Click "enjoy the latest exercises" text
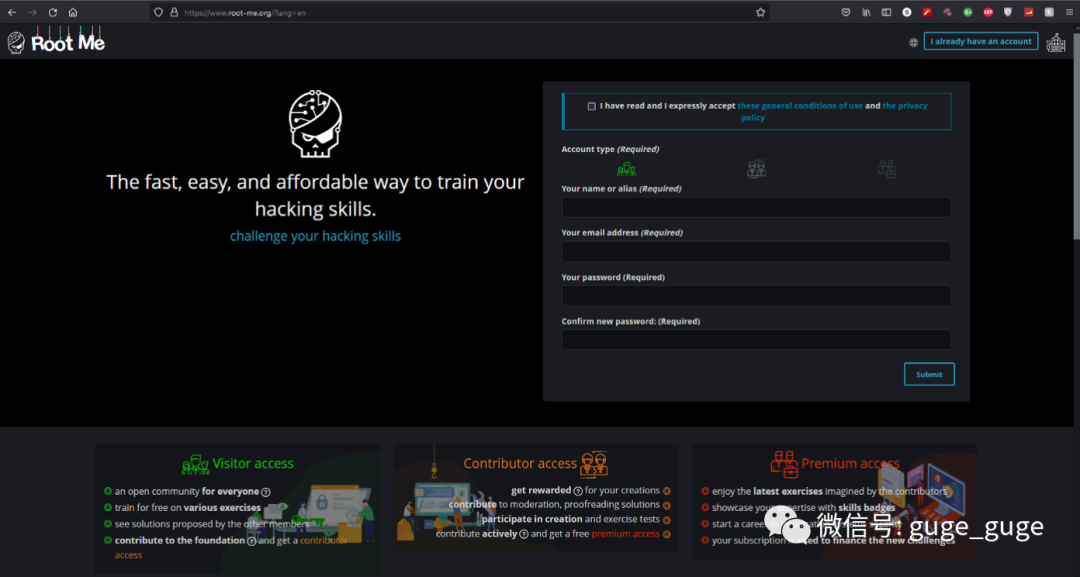The width and height of the screenshot is (1080, 577). [x=767, y=491]
